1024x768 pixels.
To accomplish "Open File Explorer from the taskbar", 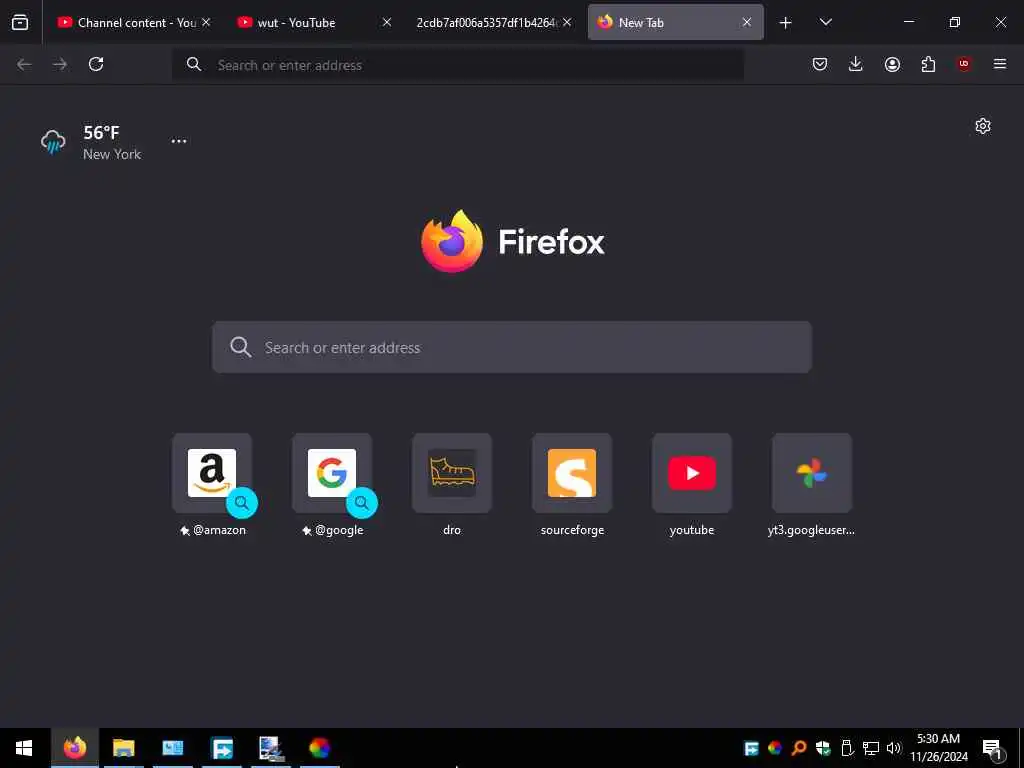I will [123, 748].
